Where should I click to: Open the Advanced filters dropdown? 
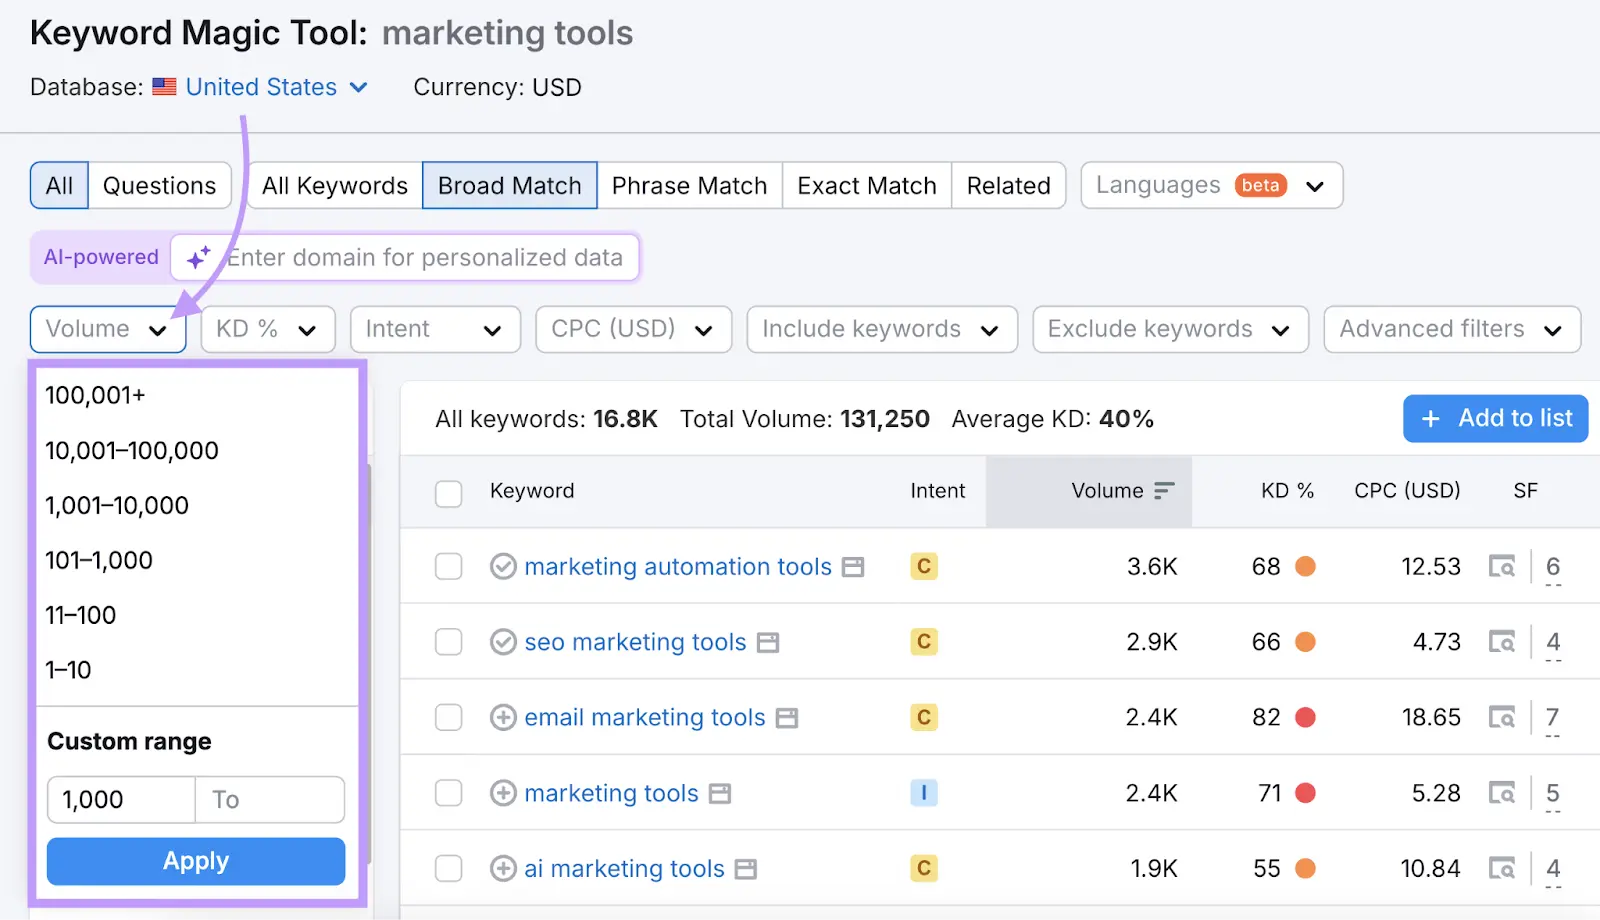(1451, 329)
